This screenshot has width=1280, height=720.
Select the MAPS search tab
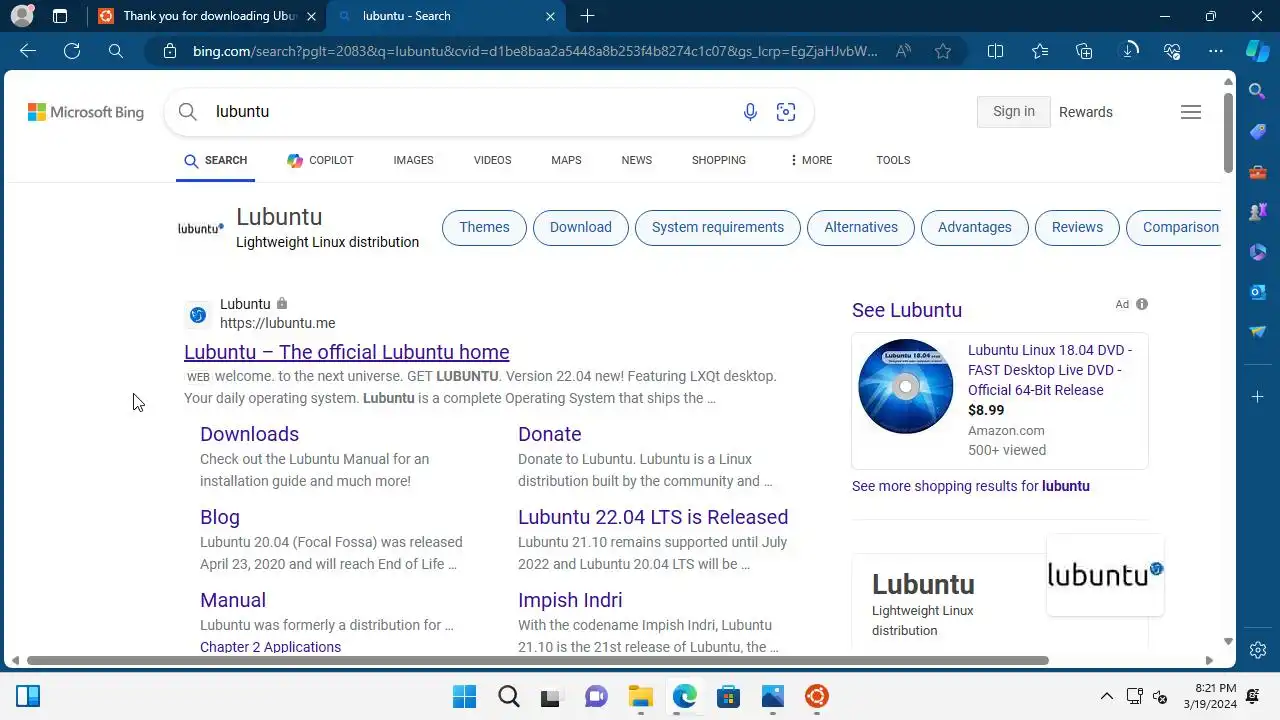[x=566, y=160]
